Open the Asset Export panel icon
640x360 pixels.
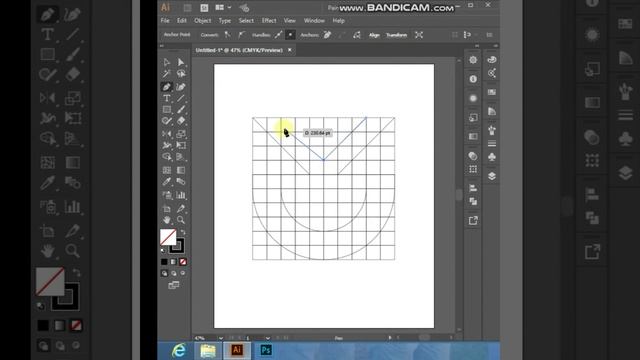pos(473,221)
